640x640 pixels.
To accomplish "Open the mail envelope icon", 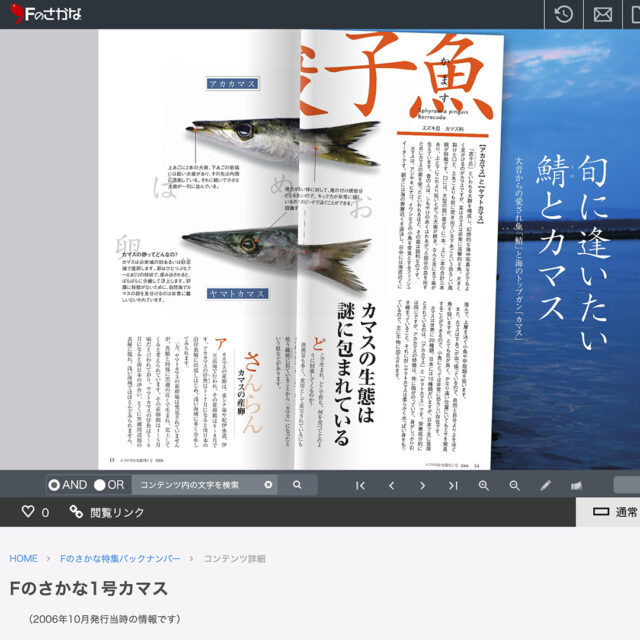I will [602, 14].
